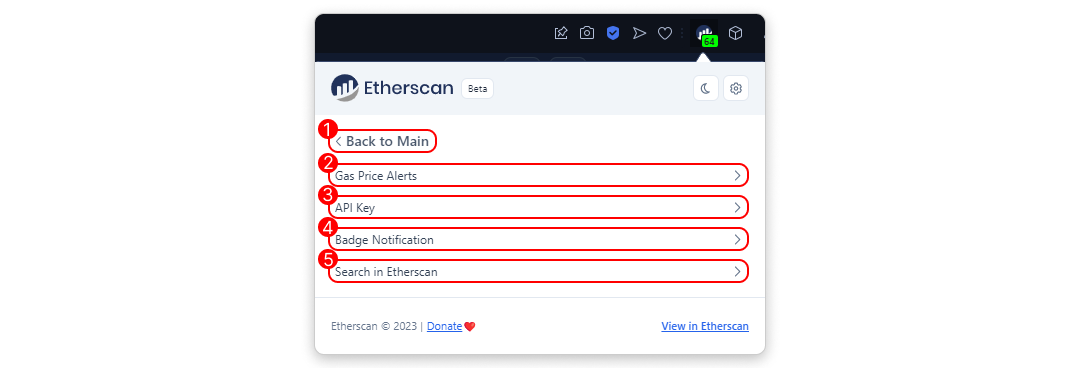Open the View in Etherscan link
Screen dimensions: 1080x368
[x=705, y=326]
